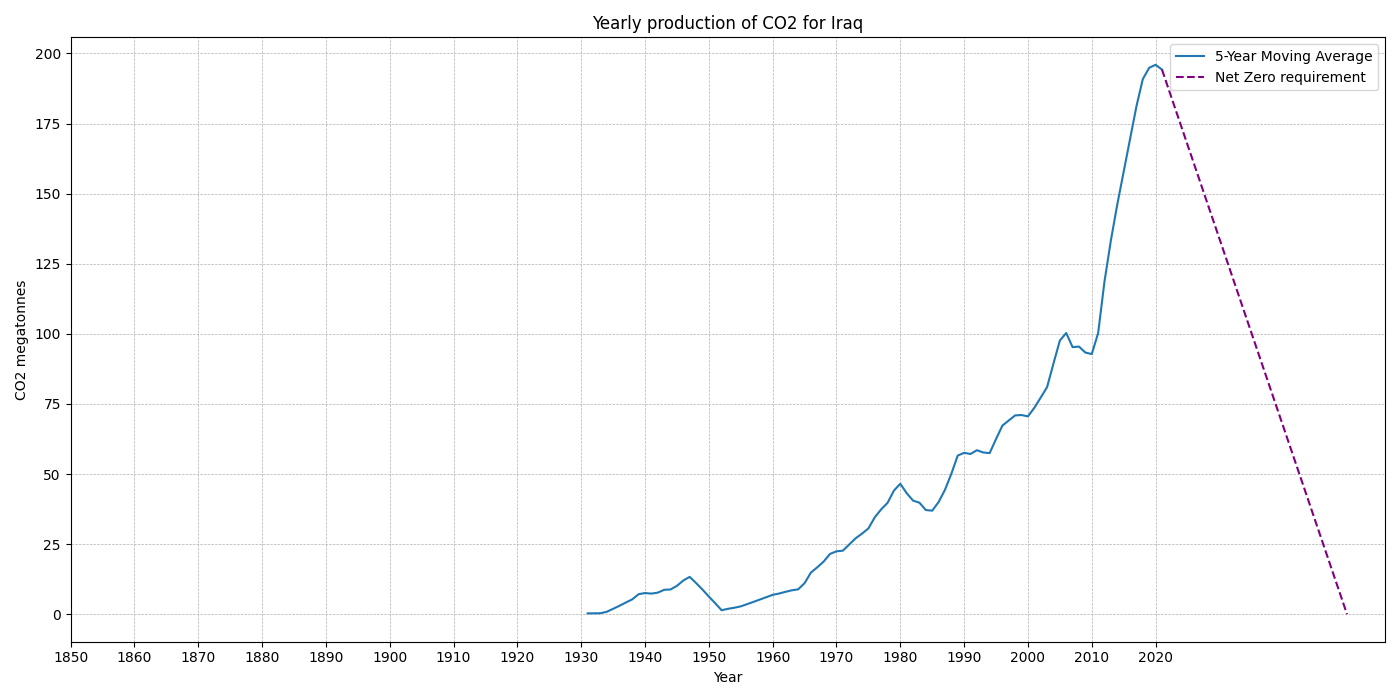Click the x-axis tick label 1980

[x=900, y=658]
